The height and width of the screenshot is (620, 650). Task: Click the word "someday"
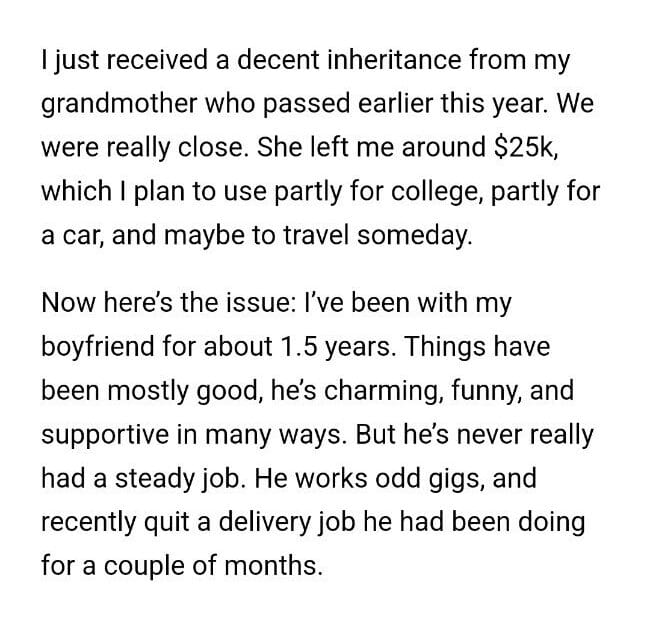coord(434,233)
